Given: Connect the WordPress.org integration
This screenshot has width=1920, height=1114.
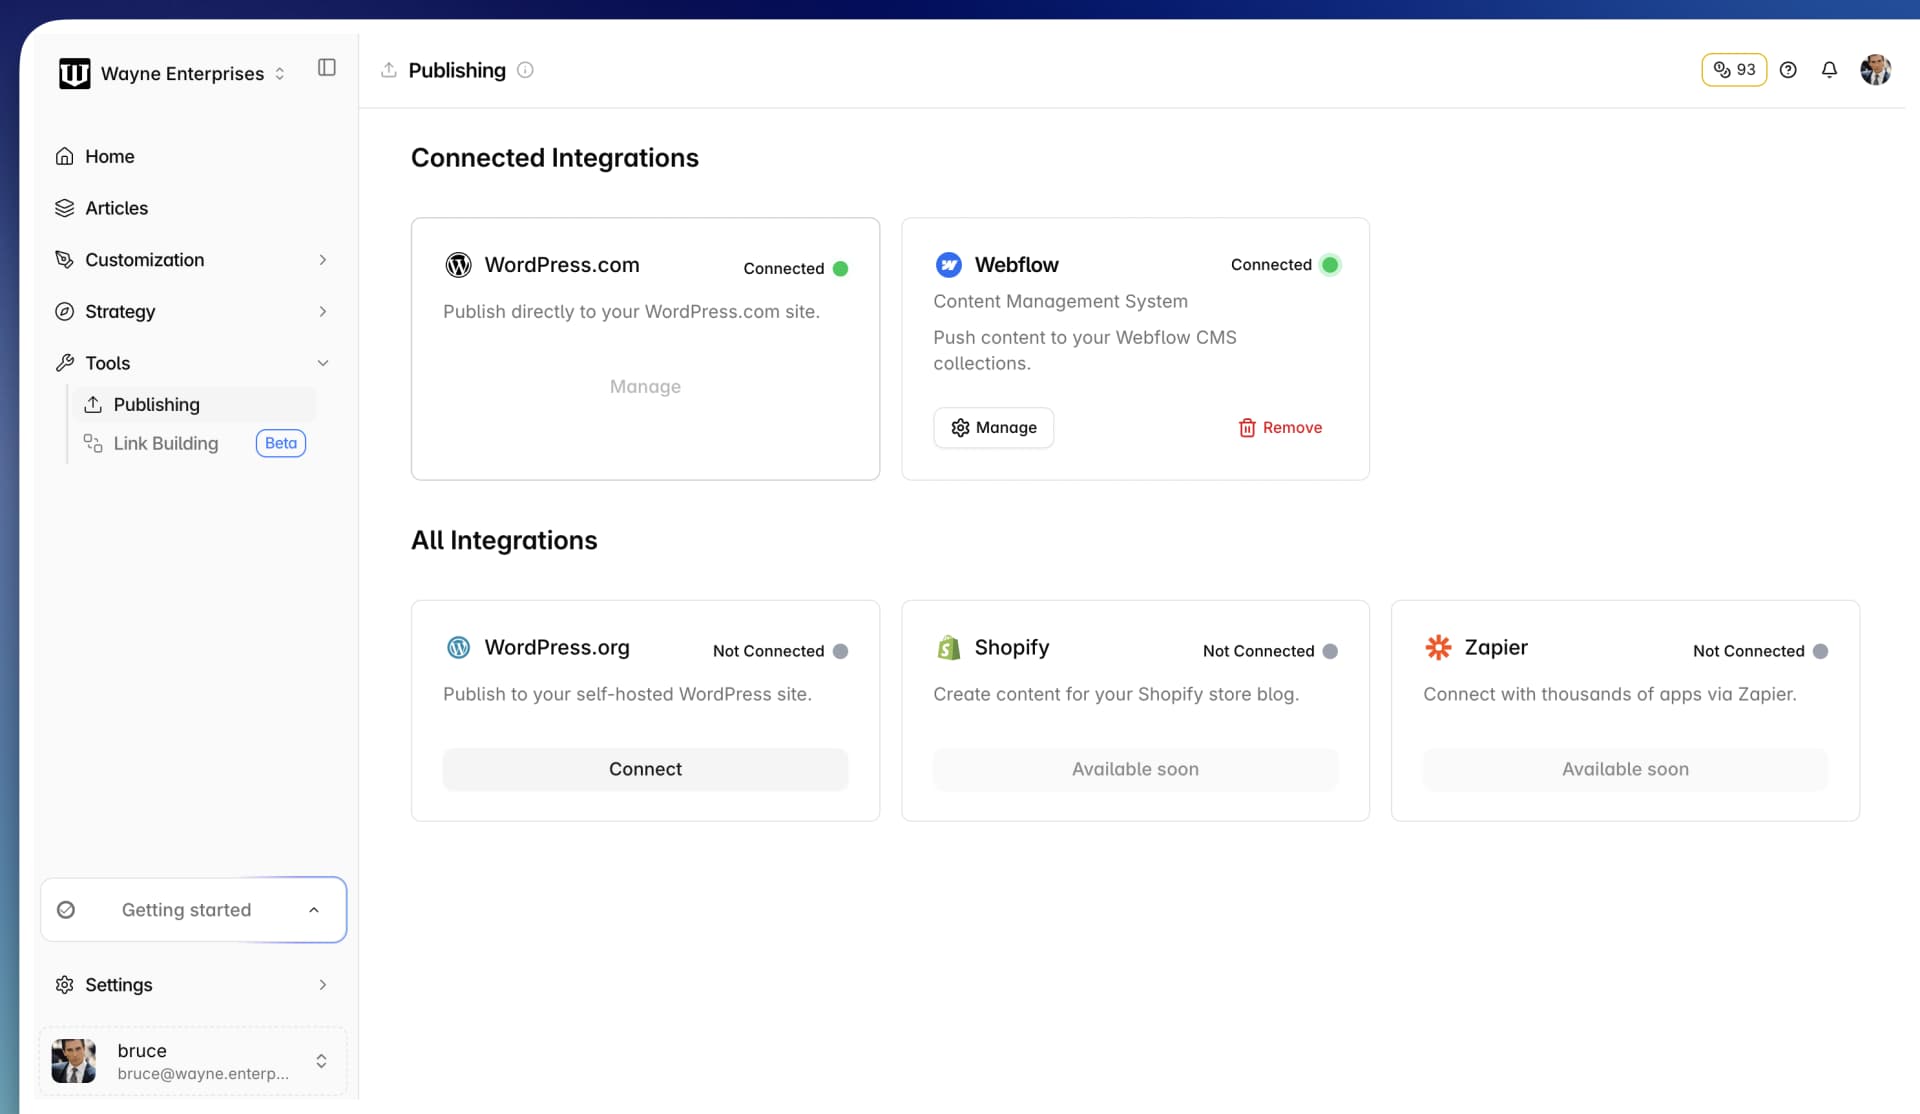Looking at the screenshot, I should 645,768.
